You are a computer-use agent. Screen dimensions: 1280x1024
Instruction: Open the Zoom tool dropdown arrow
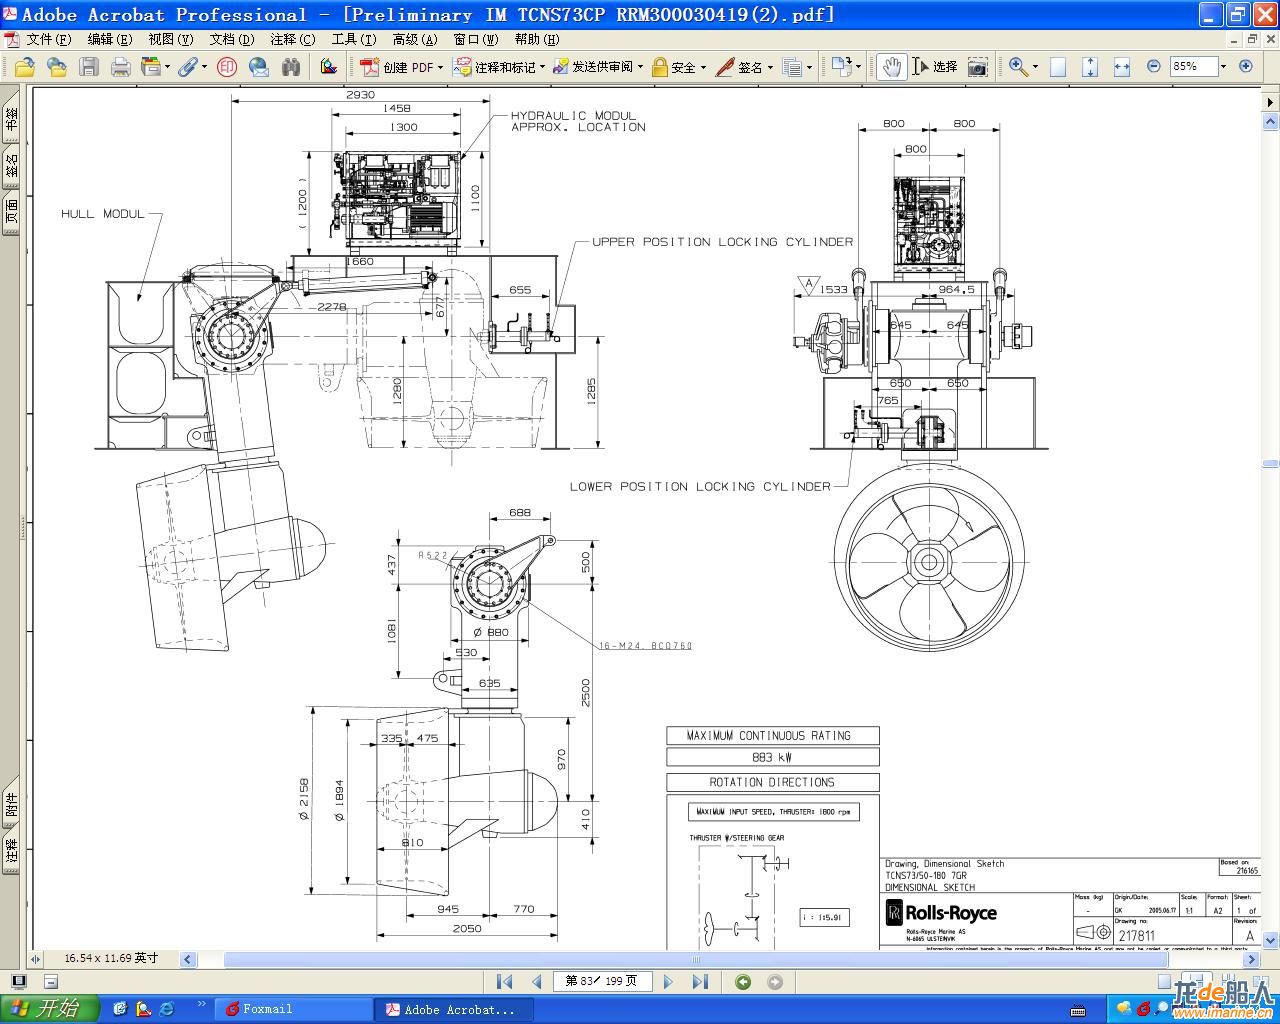(x=1035, y=67)
